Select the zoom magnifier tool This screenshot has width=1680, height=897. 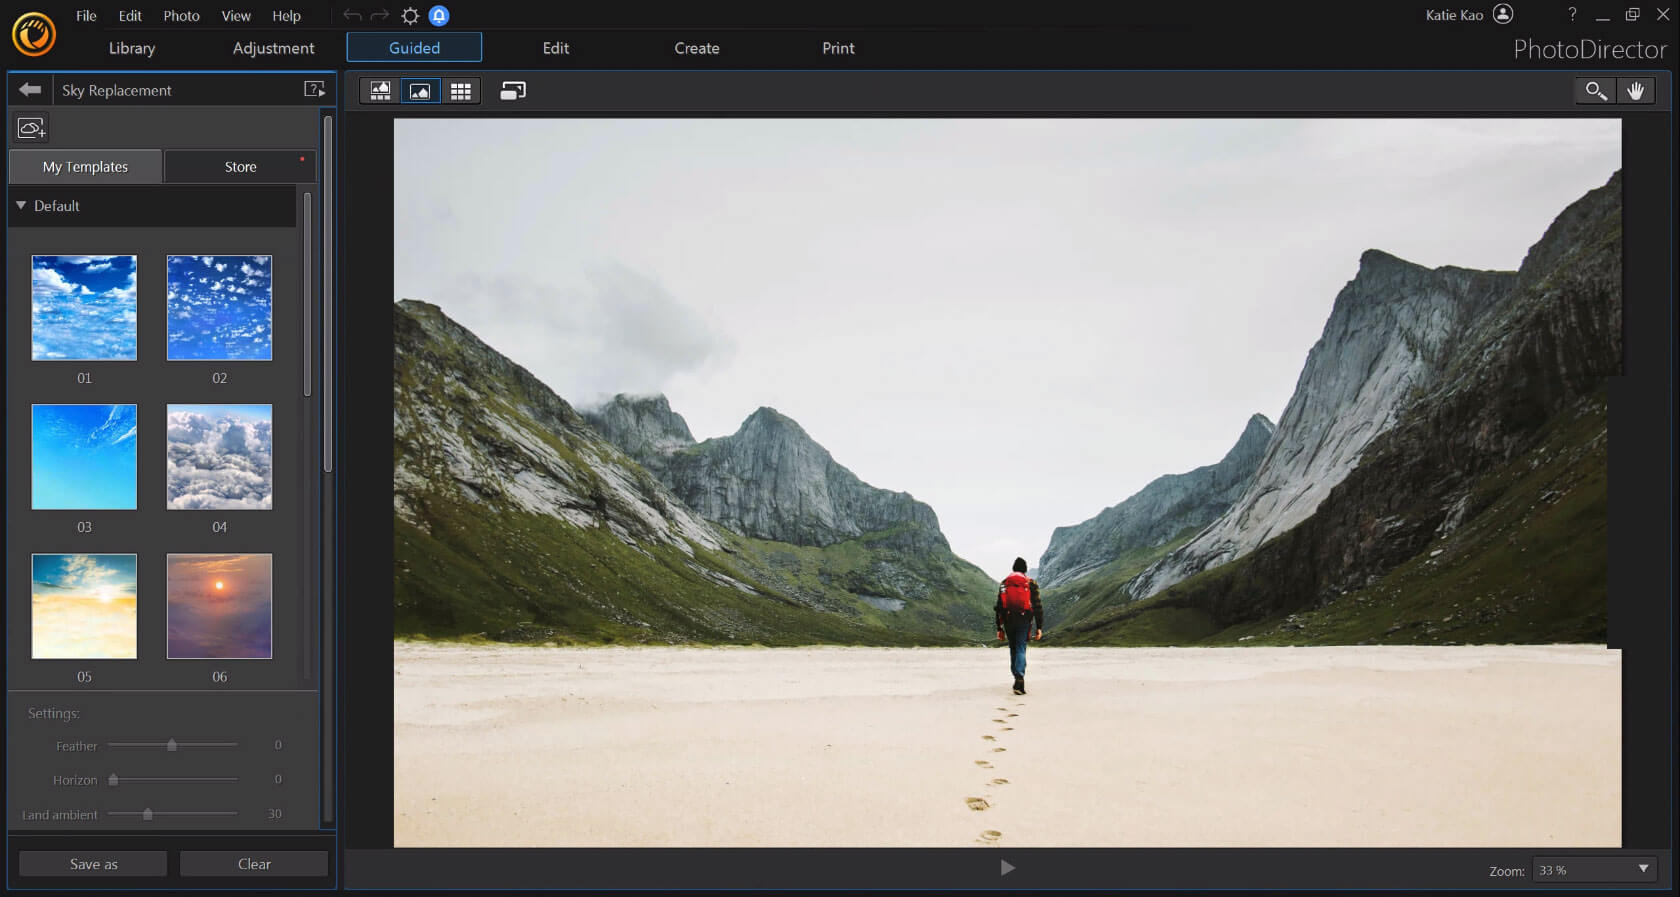point(1596,91)
